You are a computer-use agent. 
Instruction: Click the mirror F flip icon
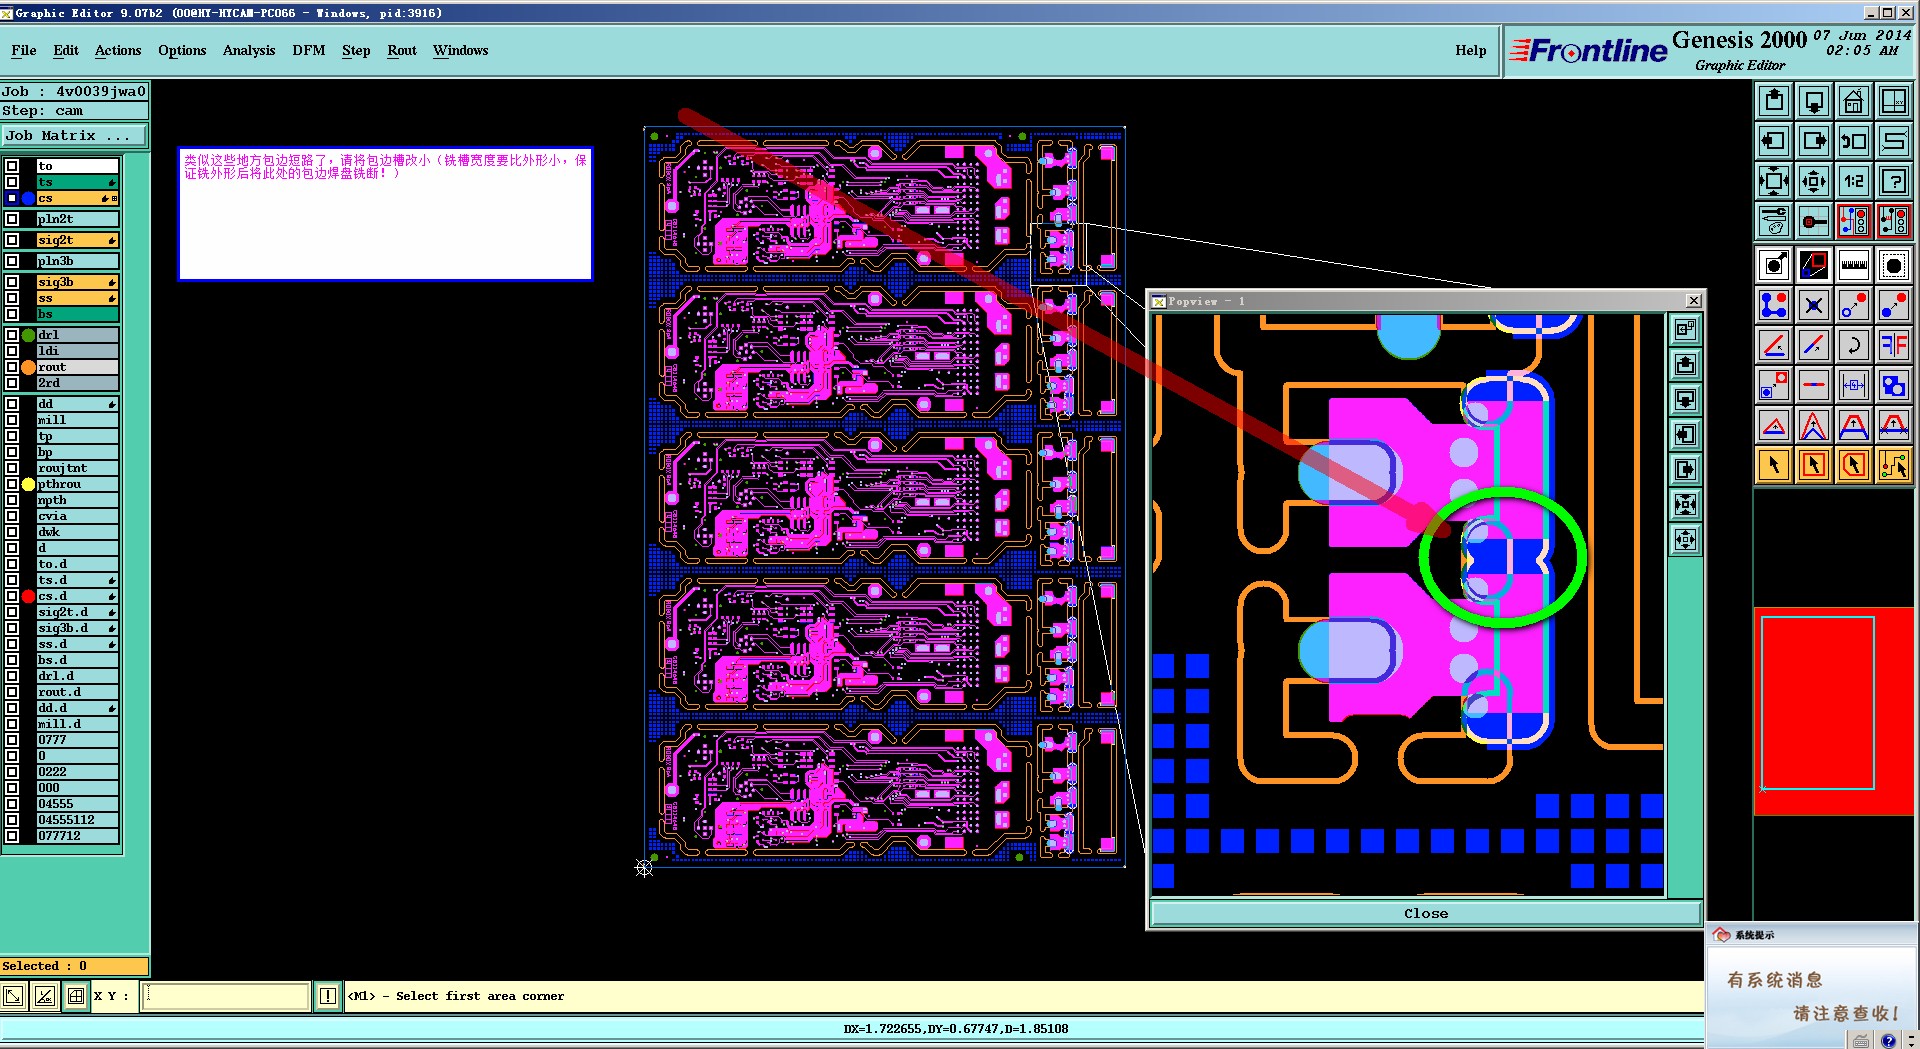1894,345
